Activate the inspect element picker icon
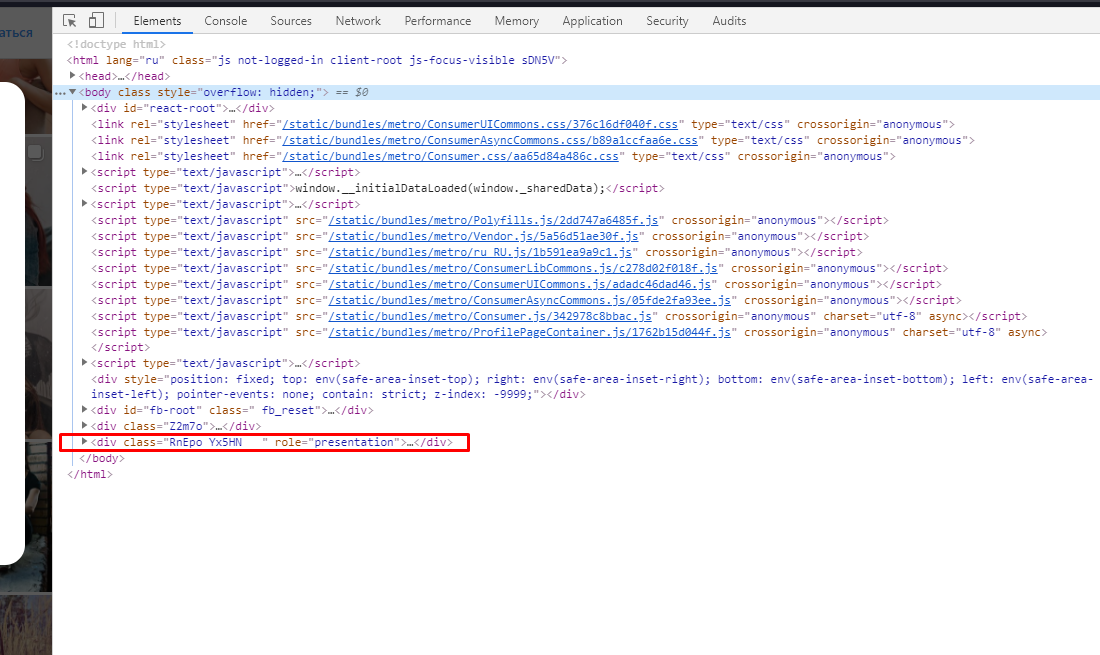The height and width of the screenshot is (655, 1100). pyautogui.click(x=69, y=21)
